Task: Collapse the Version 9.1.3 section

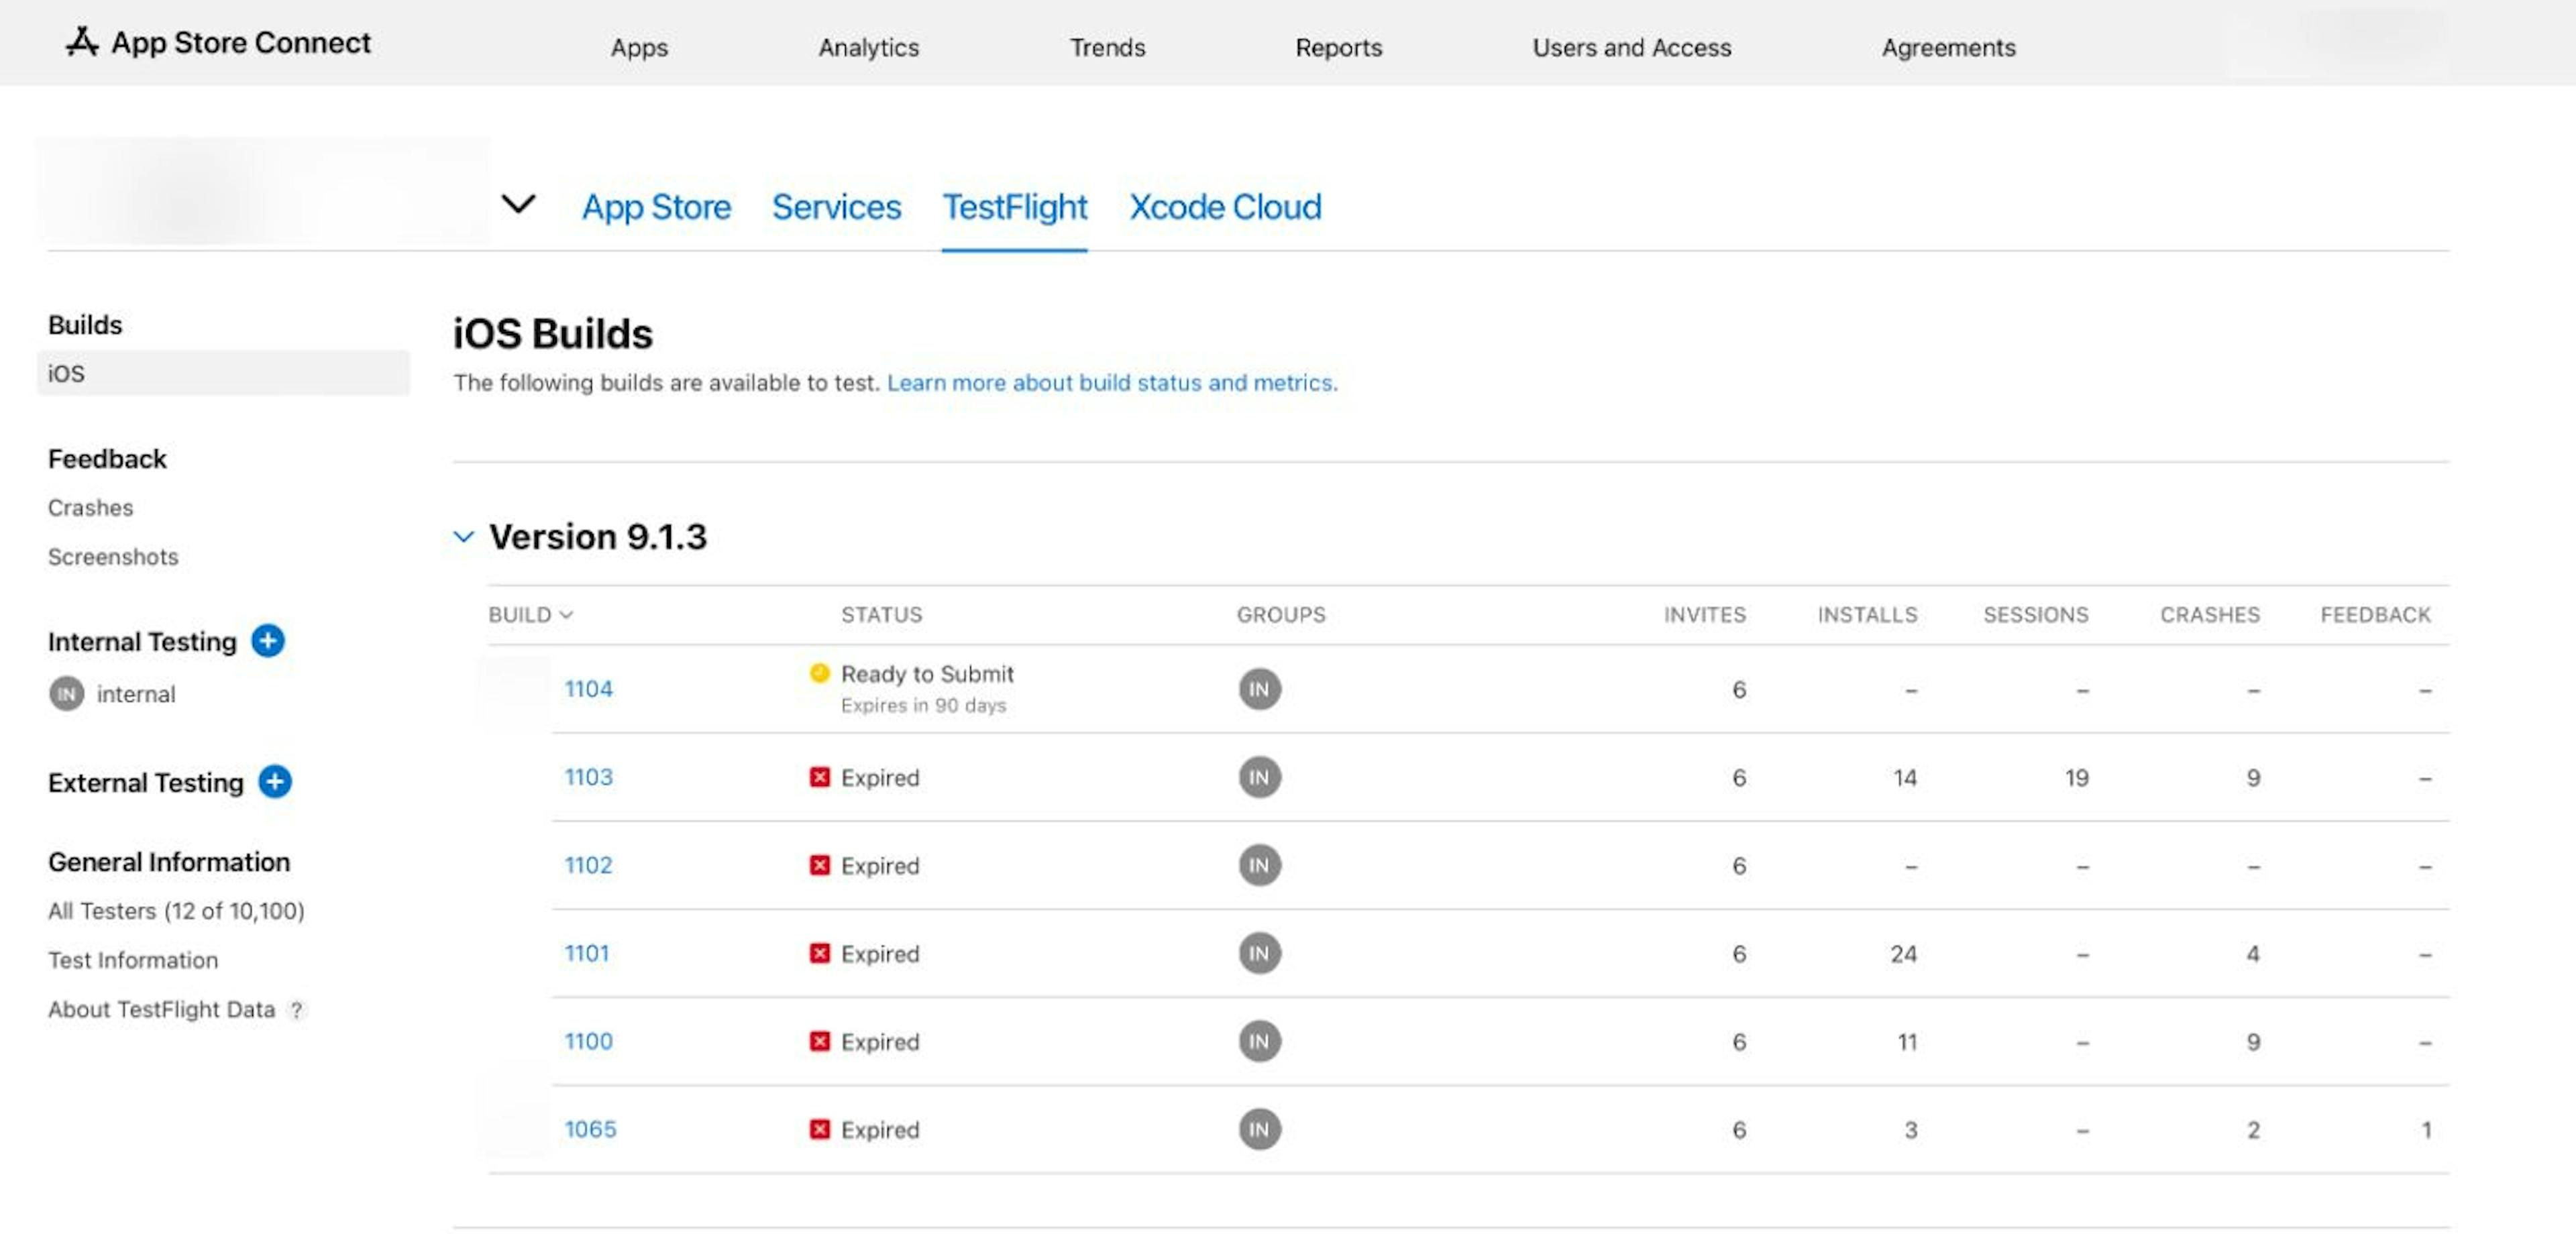Action: point(463,536)
